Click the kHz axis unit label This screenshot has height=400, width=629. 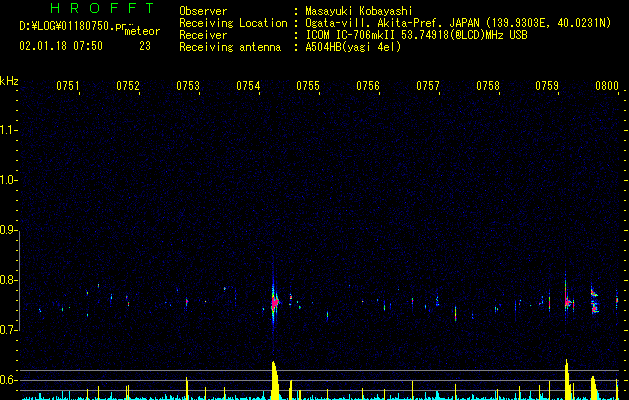tap(9, 81)
